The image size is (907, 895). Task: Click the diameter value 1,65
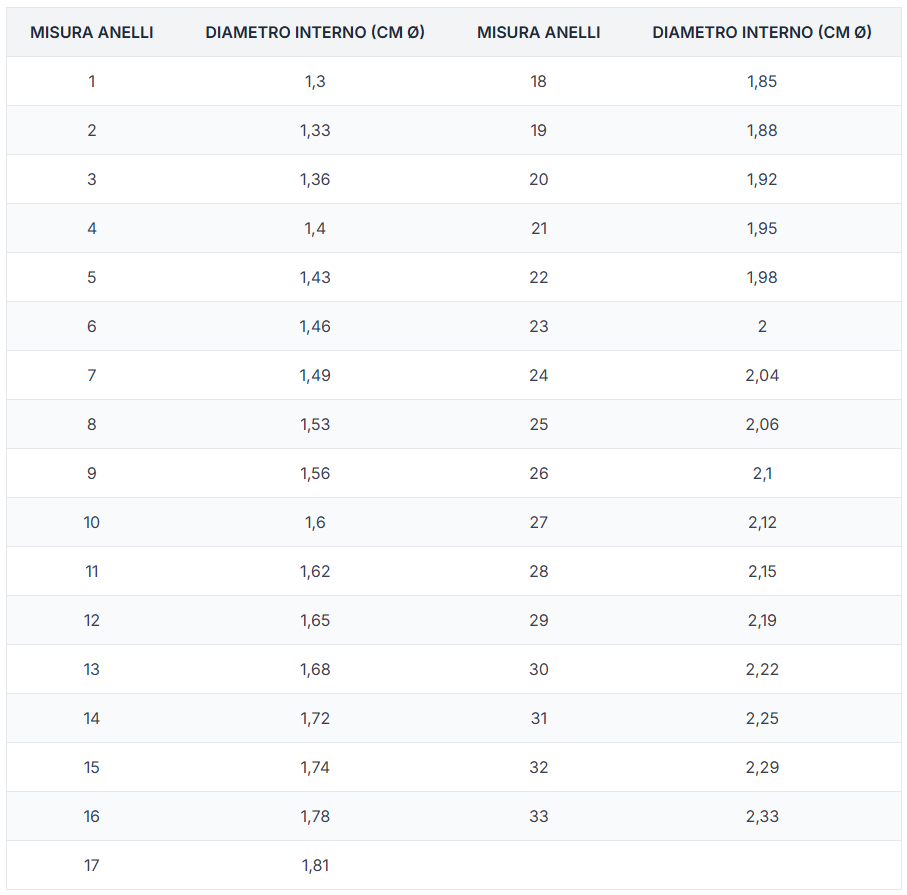pyautogui.click(x=315, y=620)
